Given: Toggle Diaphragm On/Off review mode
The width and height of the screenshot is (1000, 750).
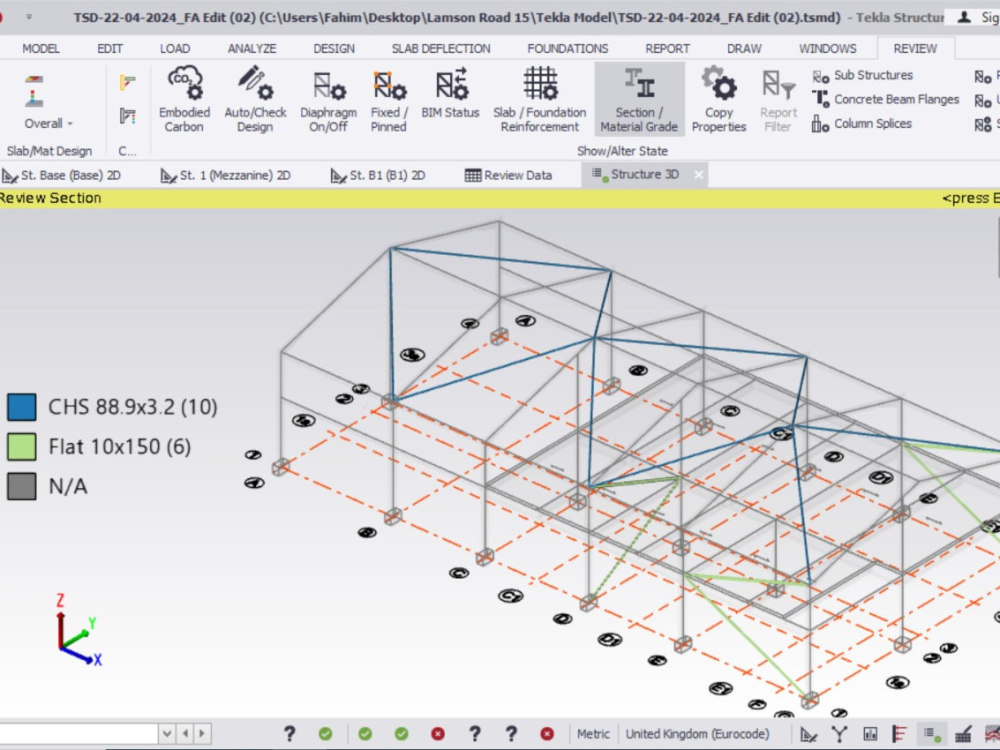Looking at the screenshot, I should point(328,99).
